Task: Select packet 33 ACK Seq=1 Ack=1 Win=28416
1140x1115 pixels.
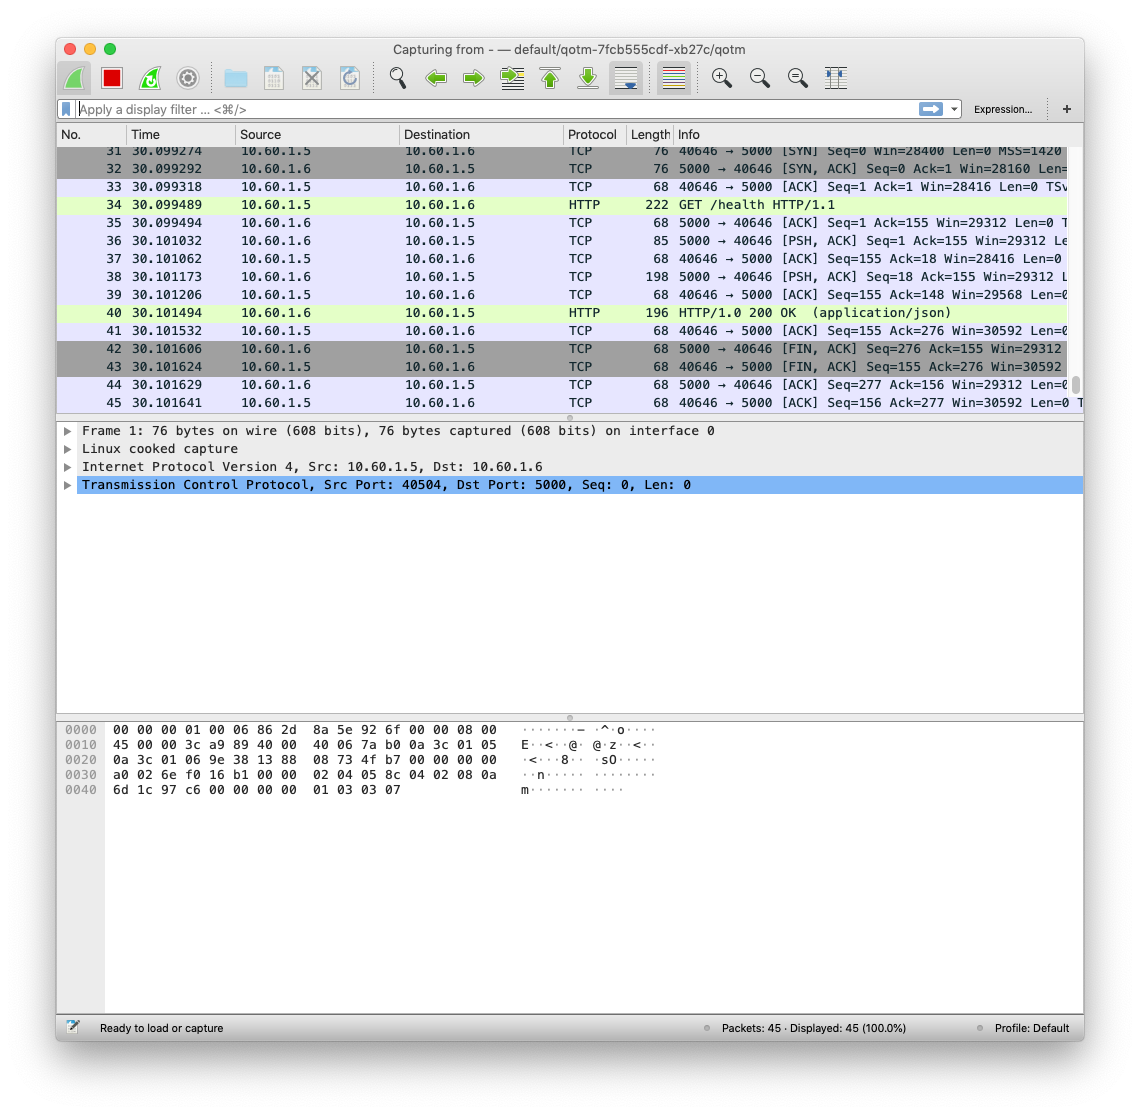Action: coord(562,187)
